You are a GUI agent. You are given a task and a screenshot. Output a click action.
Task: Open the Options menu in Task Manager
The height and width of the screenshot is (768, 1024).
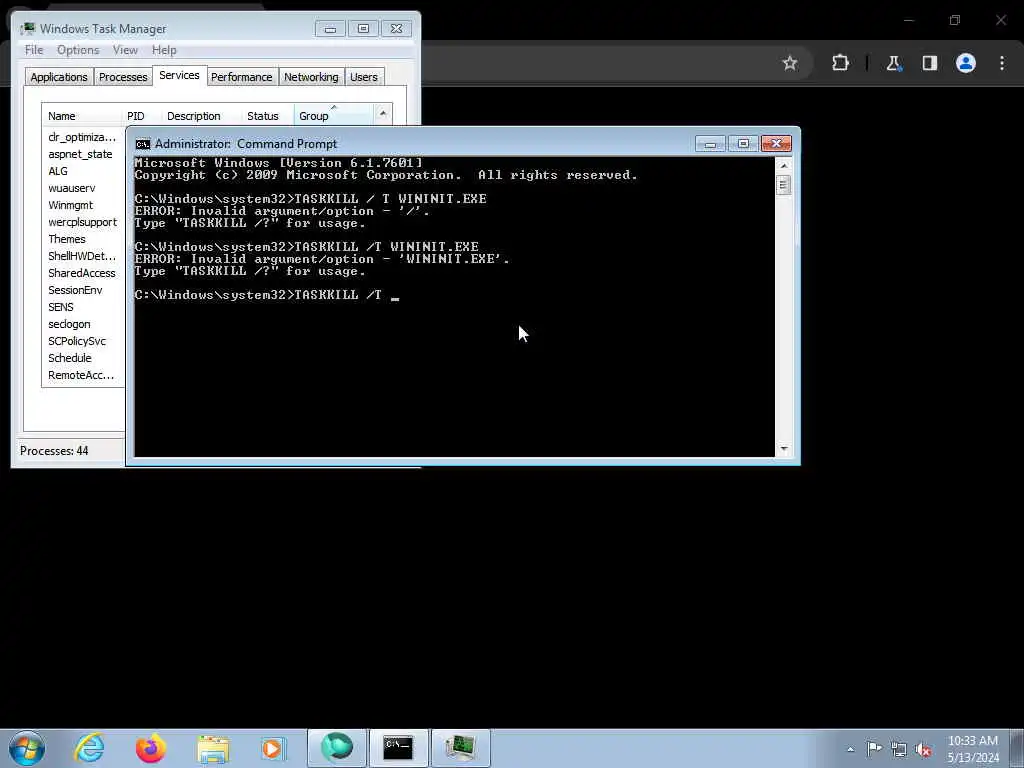pyautogui.click(x=78, y=50)
